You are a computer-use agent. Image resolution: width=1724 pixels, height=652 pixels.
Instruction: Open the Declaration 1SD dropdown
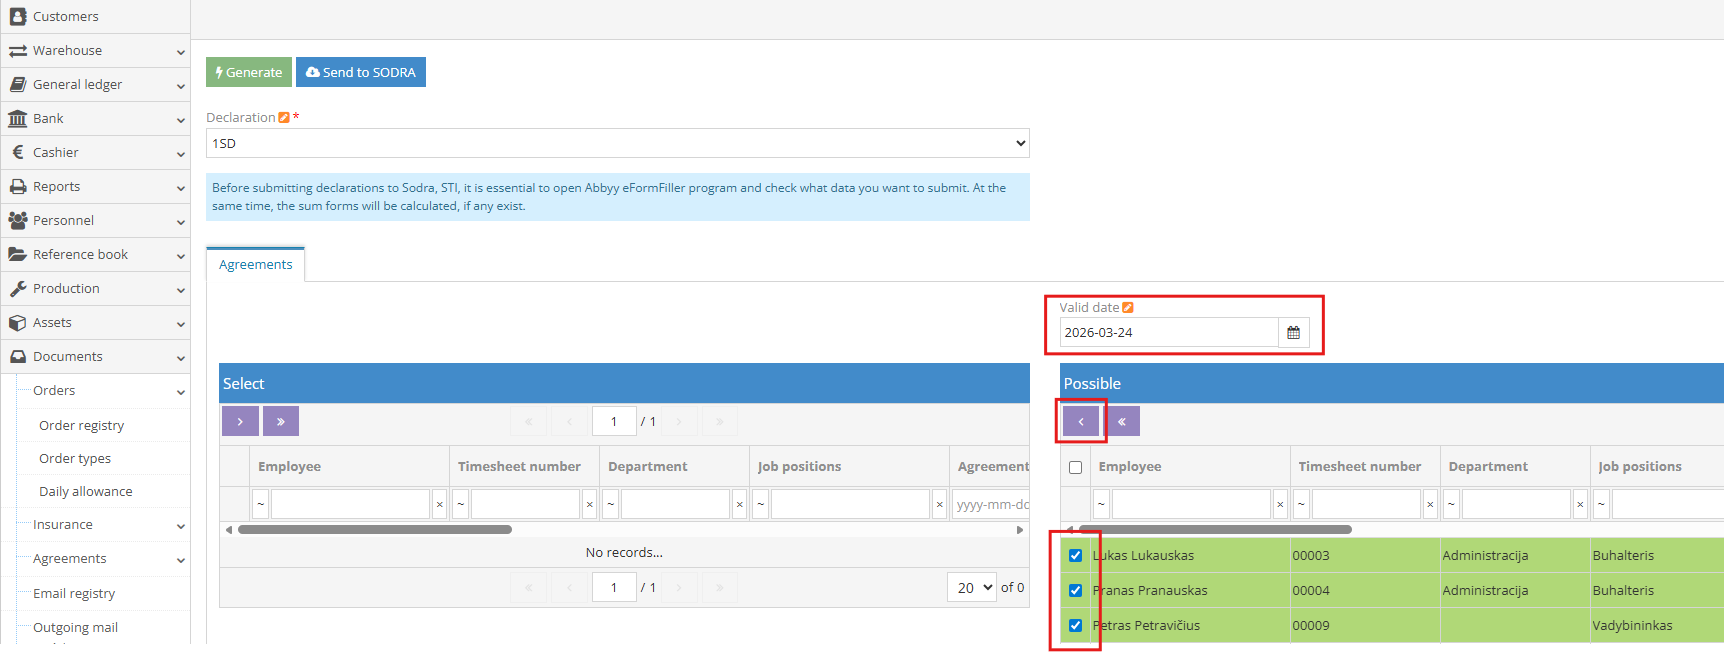(x=617, y=144)
